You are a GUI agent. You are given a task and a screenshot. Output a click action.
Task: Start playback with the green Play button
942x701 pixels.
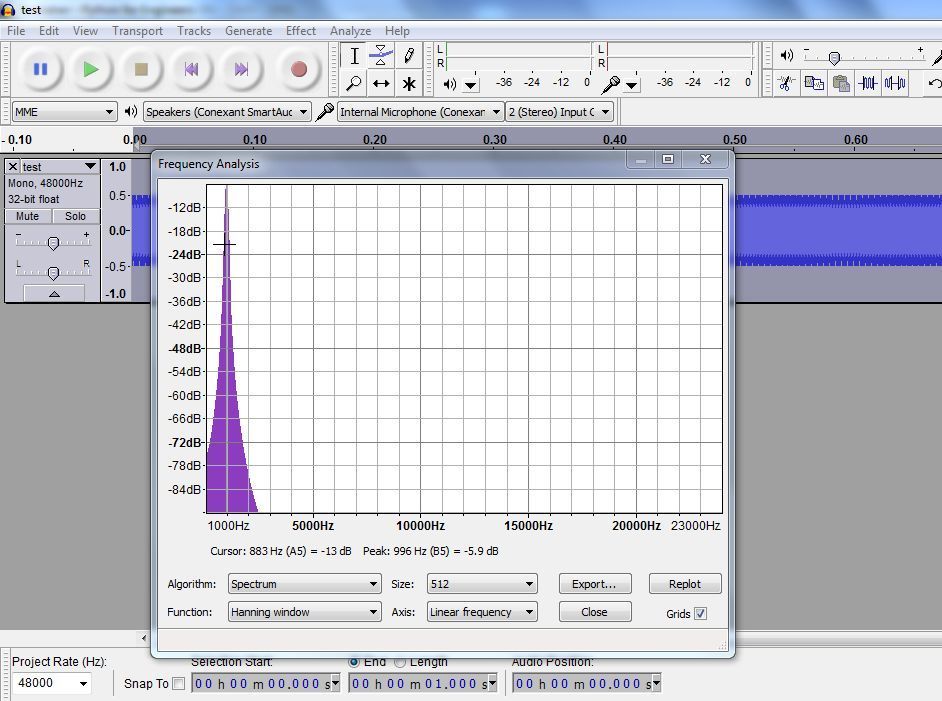pyautogui.click(x=91, y=69)
